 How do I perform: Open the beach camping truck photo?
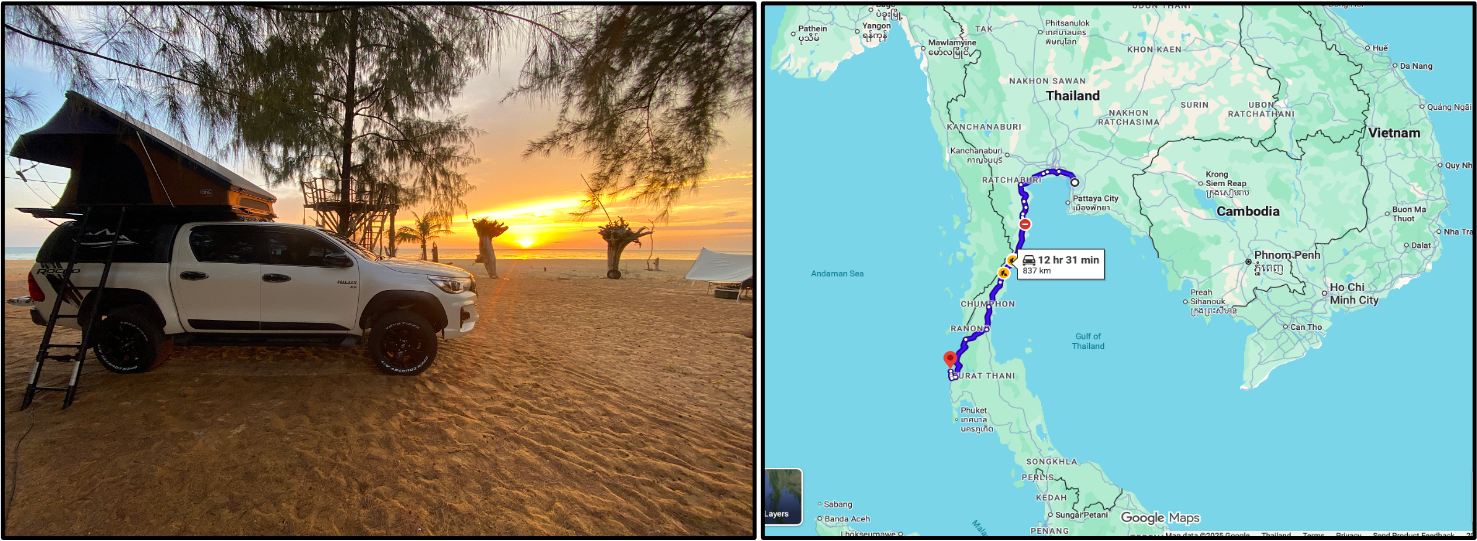[379, 271]
